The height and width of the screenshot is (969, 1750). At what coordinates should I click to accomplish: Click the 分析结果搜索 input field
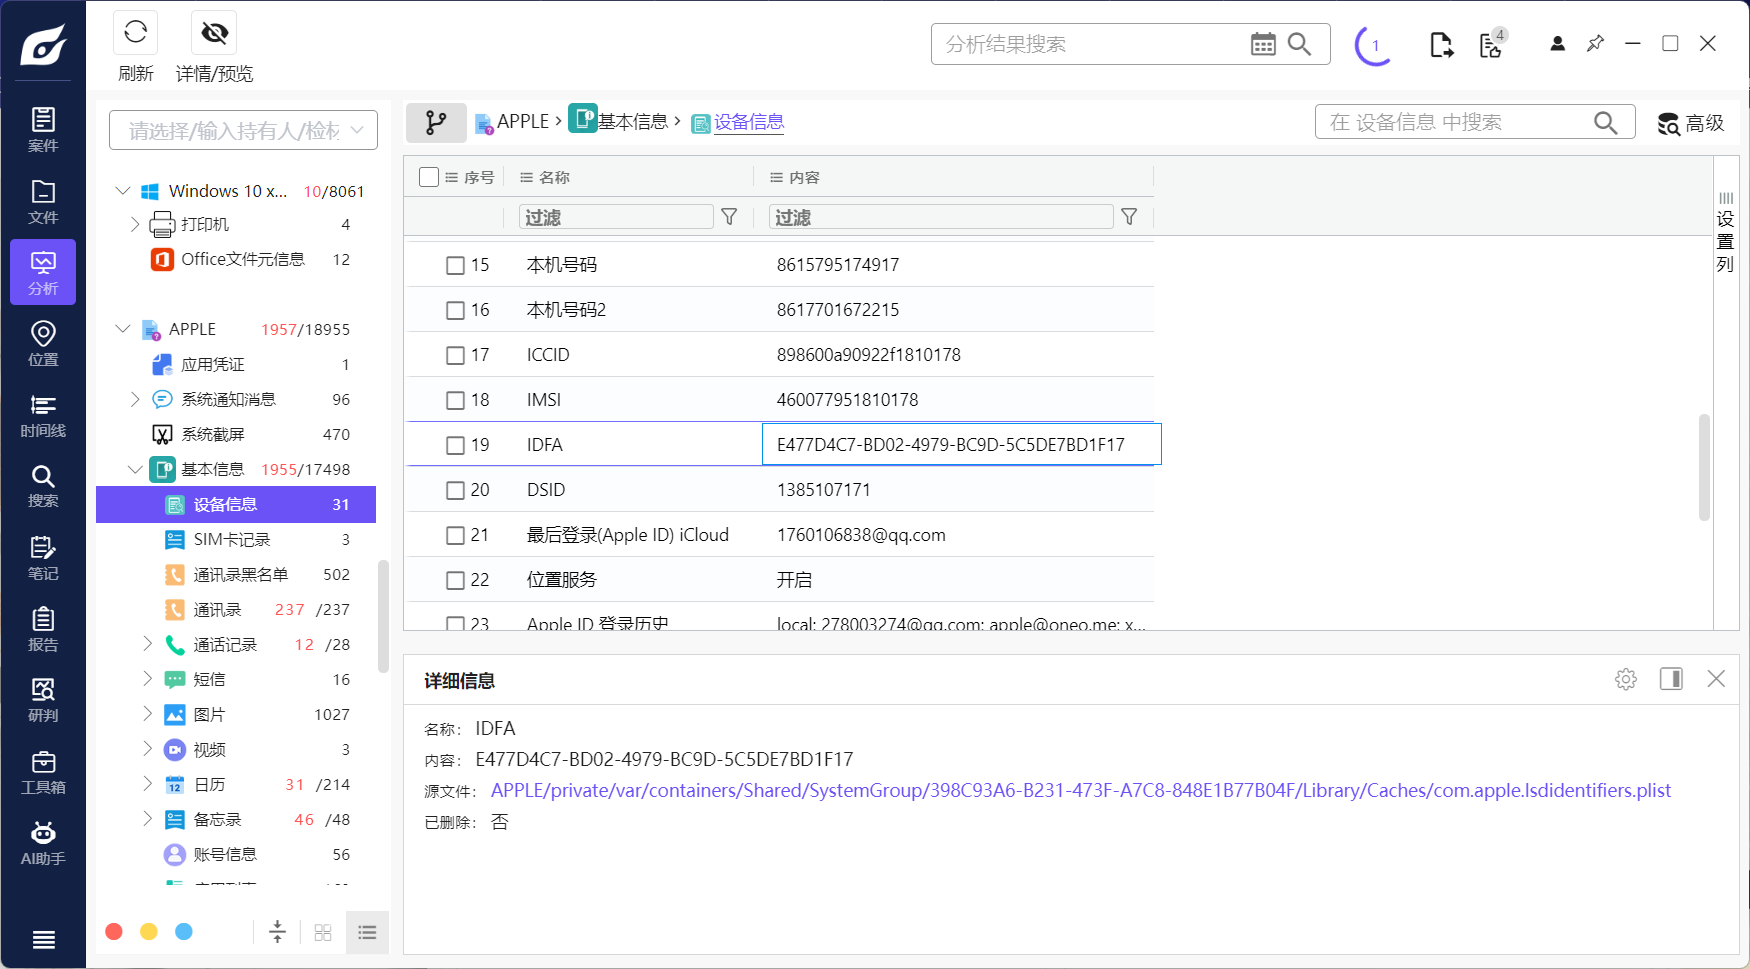(1090, 44)
